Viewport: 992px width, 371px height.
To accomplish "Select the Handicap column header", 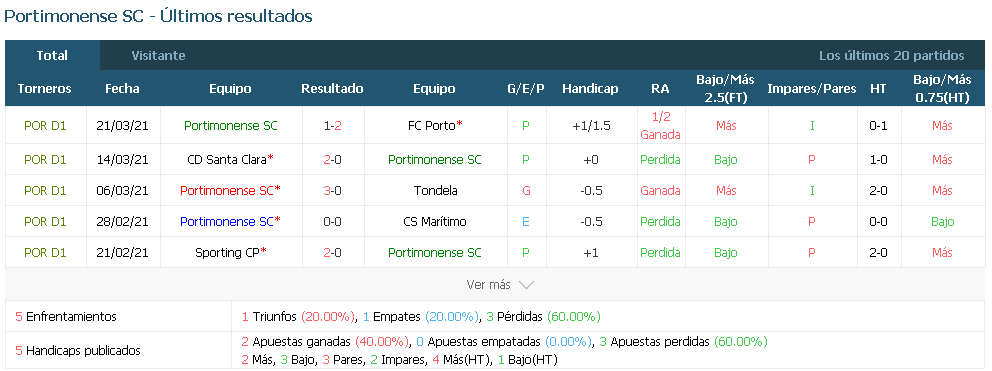I will click(x=590, y=89).
